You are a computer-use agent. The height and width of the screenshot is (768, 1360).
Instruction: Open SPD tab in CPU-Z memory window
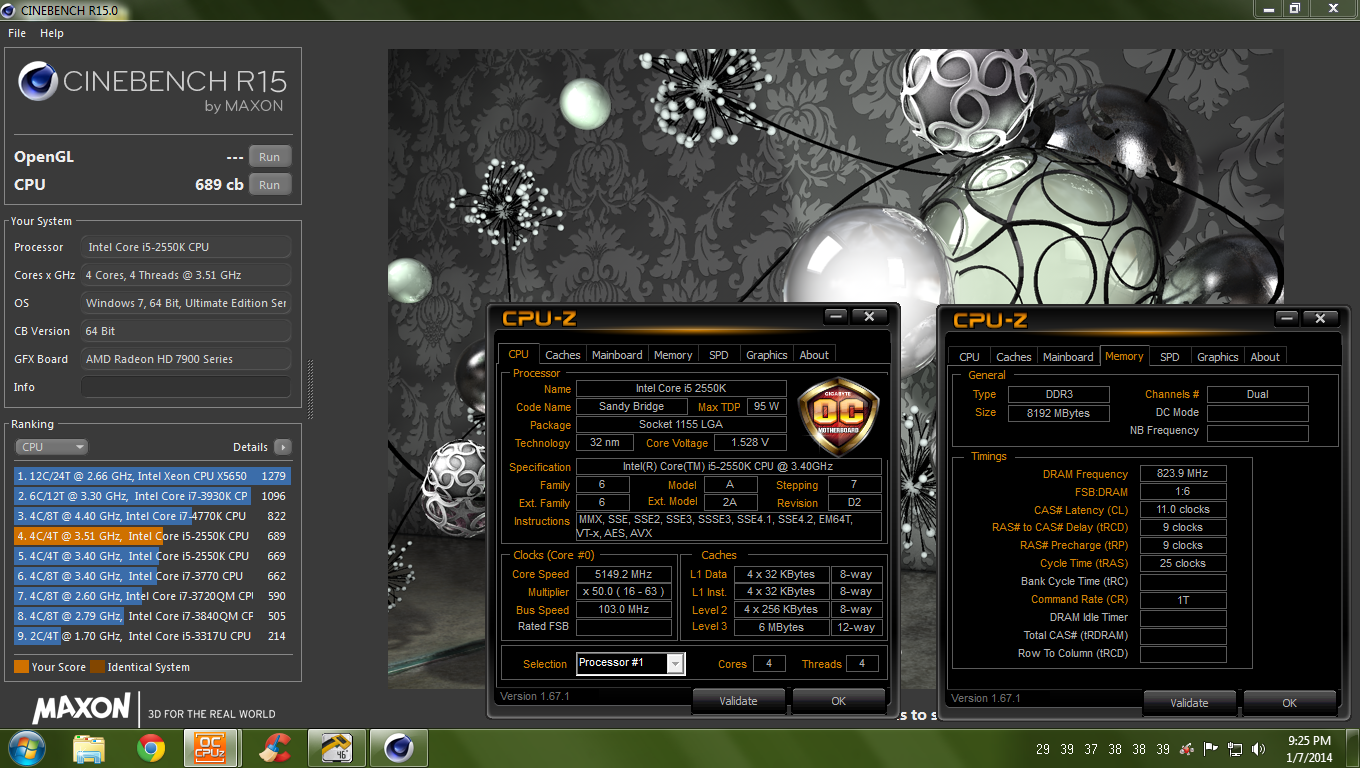pyautogui.click(x=1170, y=357)
